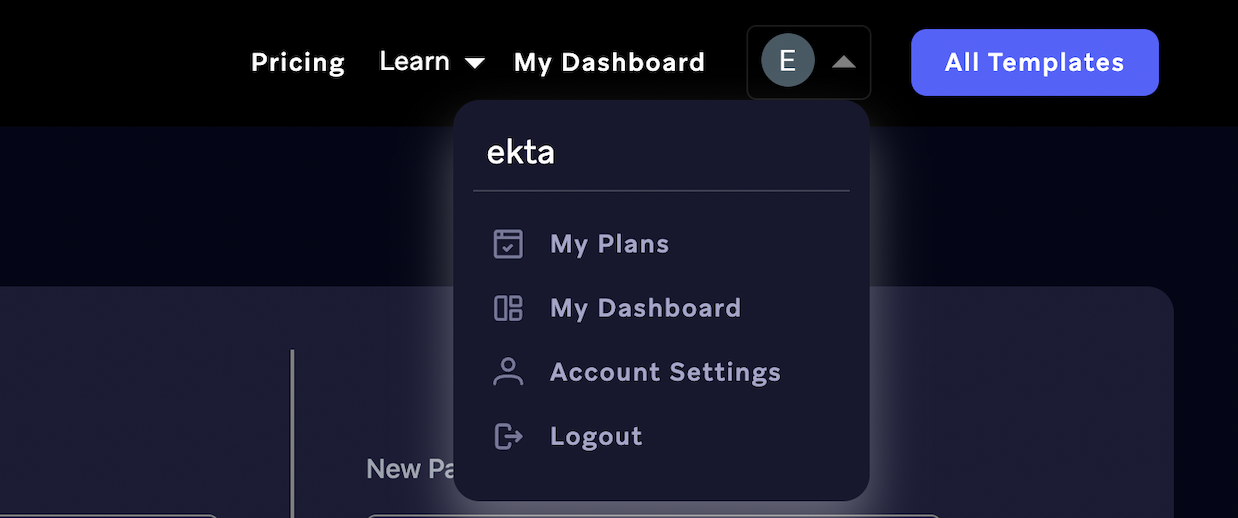Go to the Pricing page
The height and width of the screenshot is (518, 1238).
(298, 62)
